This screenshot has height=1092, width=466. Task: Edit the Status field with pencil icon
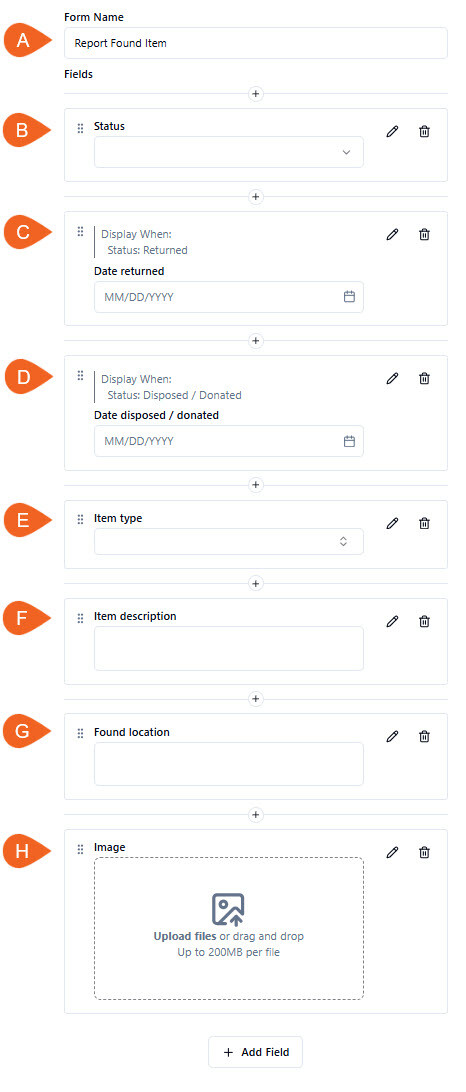[x=392, y=131]
